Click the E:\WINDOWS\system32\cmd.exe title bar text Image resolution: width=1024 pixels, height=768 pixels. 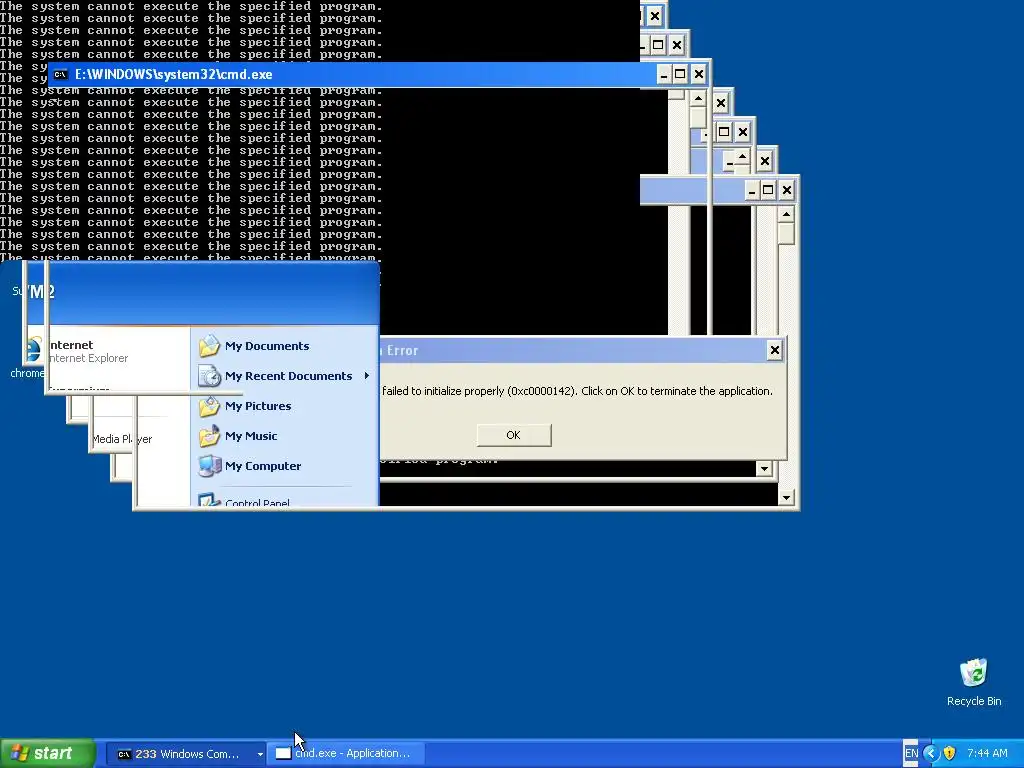tap(173, 74)
